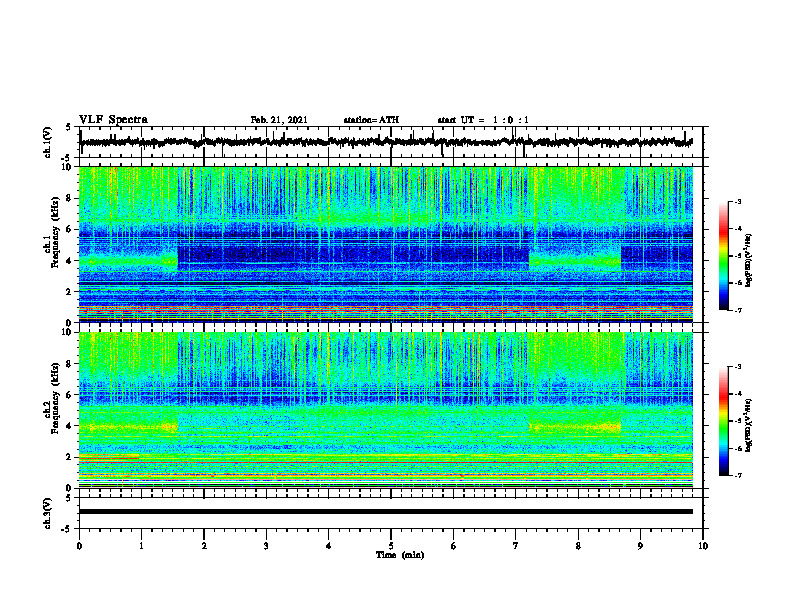
Task: Click the "ch.3(V)" axis label
Action: (48, 513)
